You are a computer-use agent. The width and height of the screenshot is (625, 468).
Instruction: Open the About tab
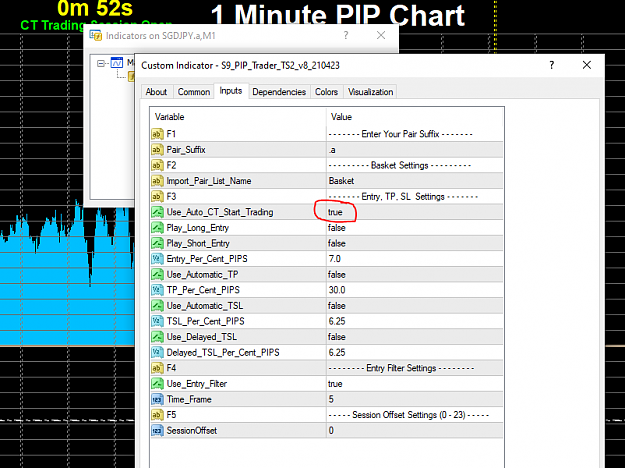pos(156,92)
